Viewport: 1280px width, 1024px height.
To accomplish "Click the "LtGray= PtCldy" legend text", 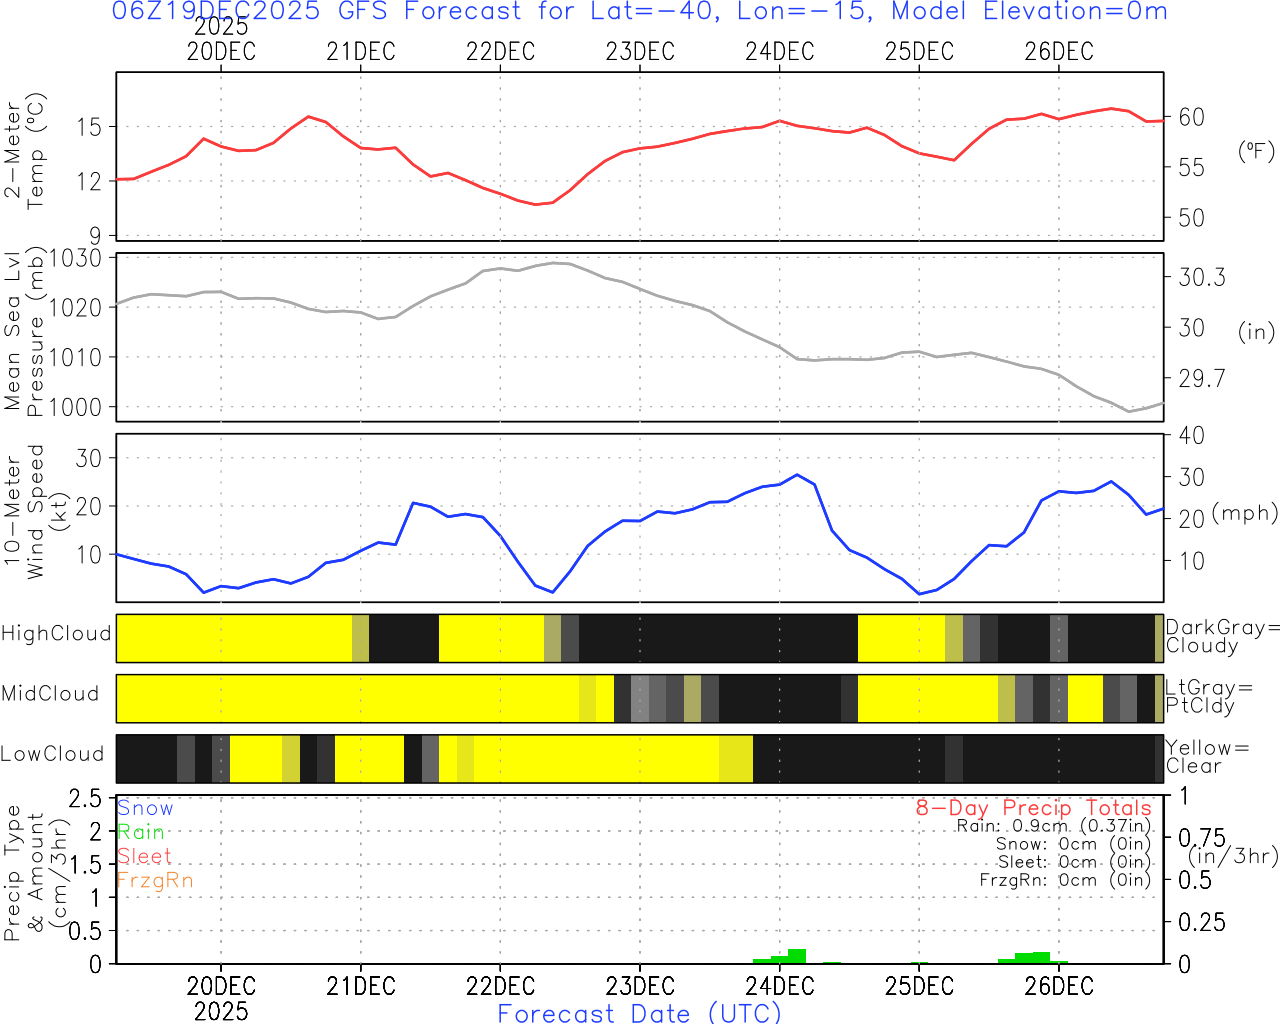I will point(1208,697).
